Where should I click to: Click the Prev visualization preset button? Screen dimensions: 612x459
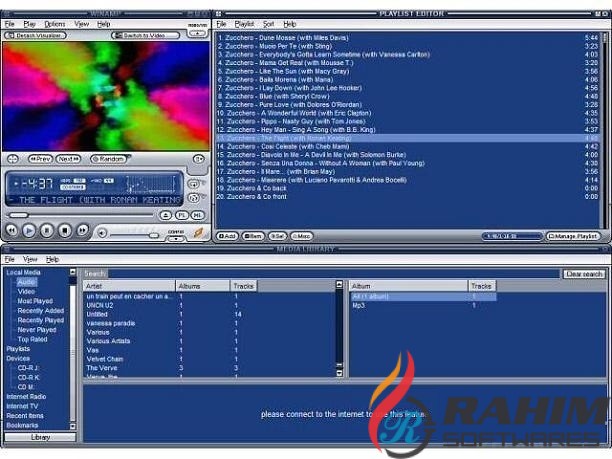tap(40, 159)
